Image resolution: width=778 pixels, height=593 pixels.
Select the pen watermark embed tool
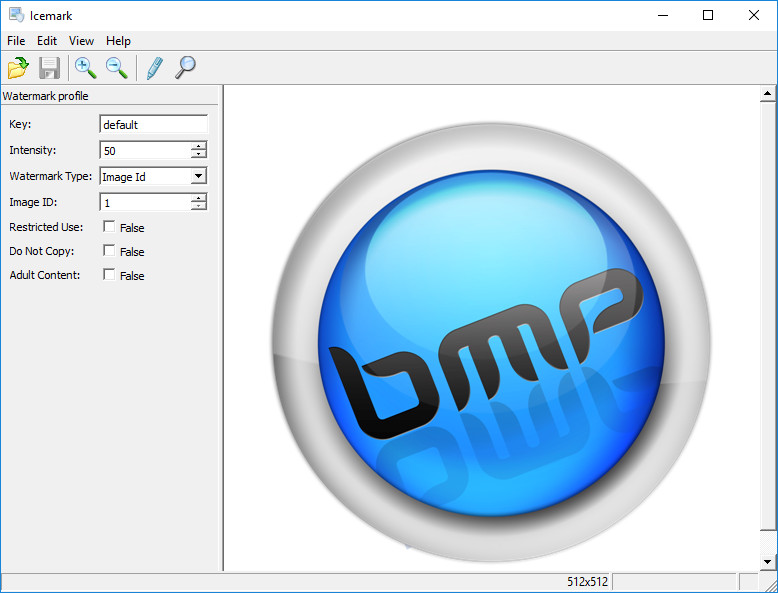click(154, 67)
